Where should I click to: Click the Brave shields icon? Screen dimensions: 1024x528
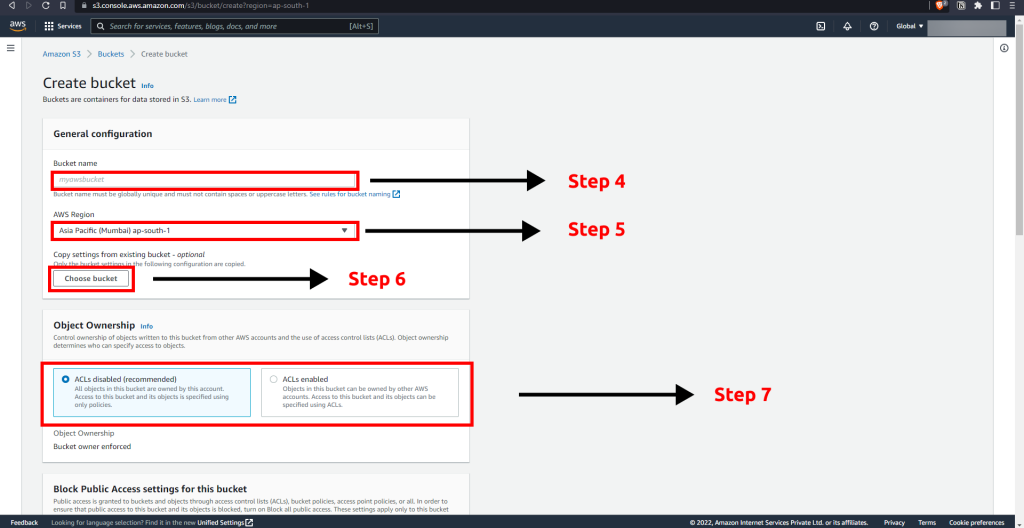pyautogui.click(x=940, y=5)
